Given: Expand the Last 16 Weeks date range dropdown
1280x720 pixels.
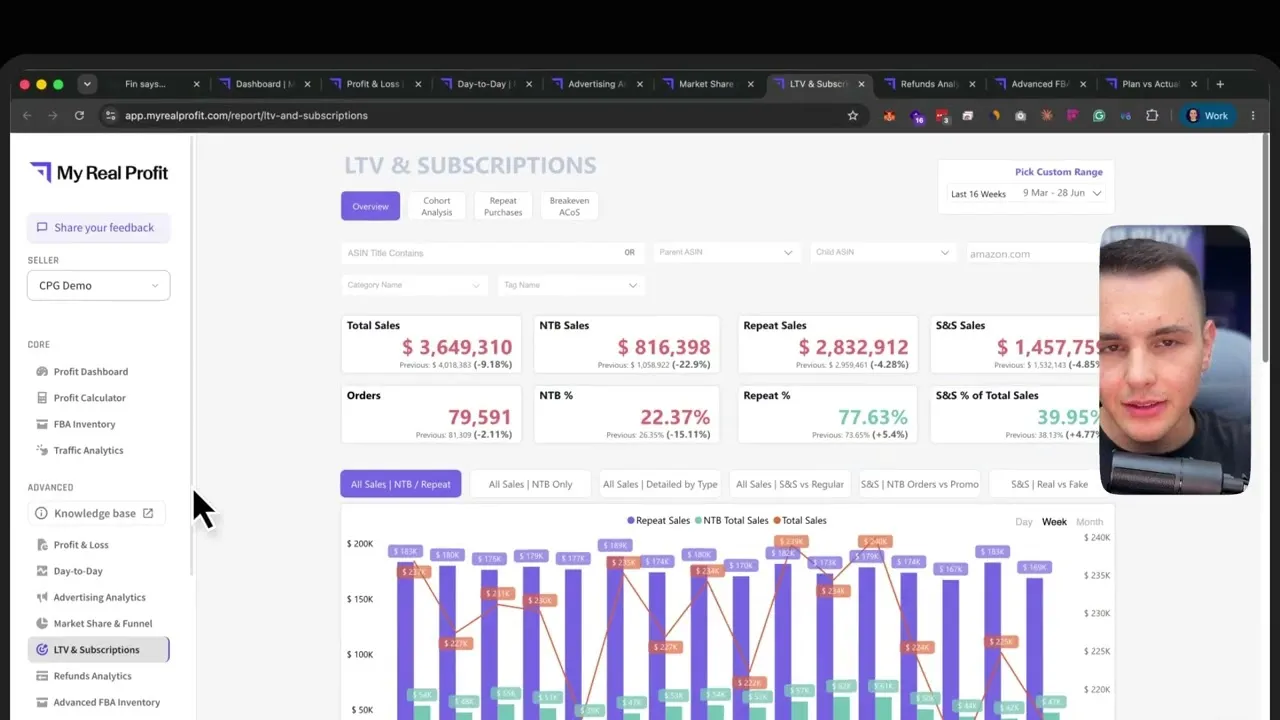Looking at the screenshot, I should (1026, 193).
